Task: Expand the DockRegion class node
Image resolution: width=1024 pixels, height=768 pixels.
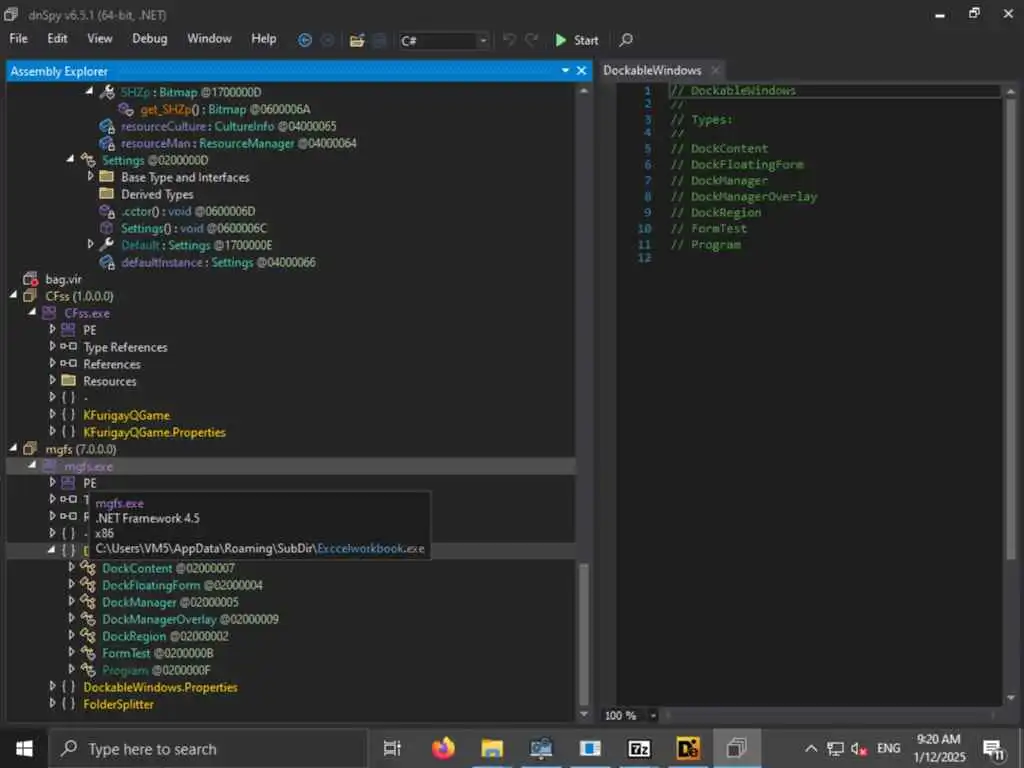Action: pyautogui.click(x=71, y=635)
